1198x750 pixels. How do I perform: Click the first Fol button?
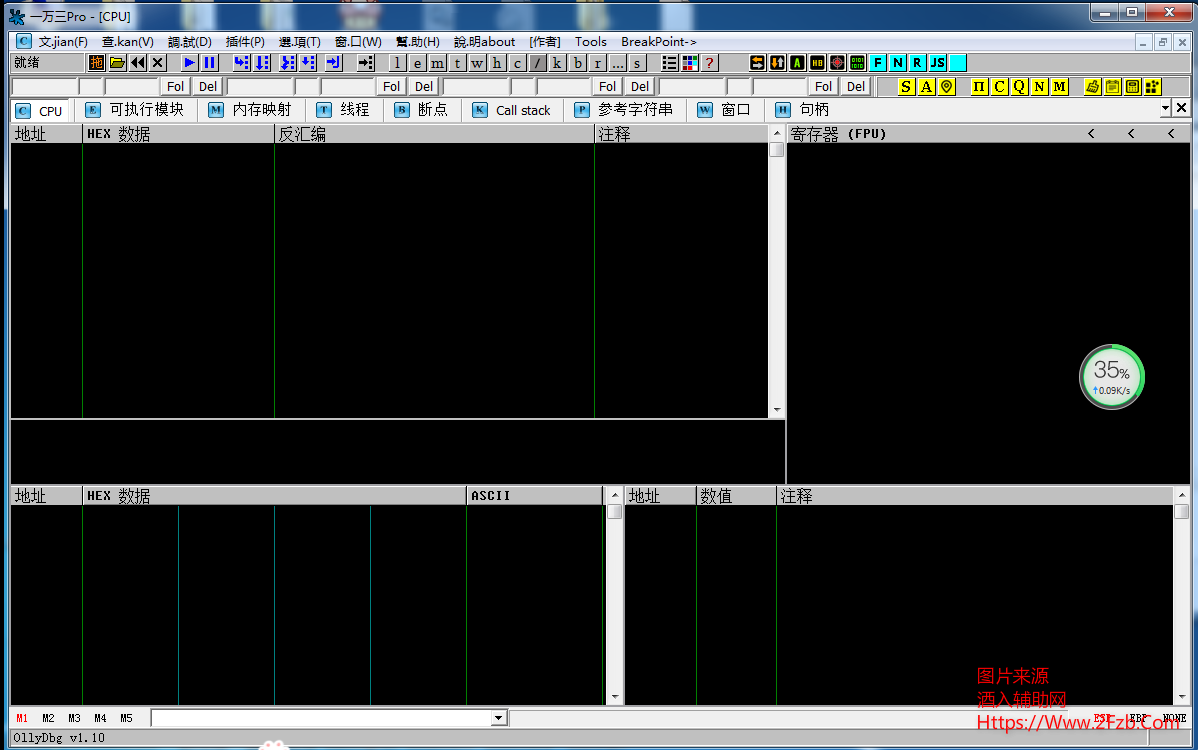176,87
